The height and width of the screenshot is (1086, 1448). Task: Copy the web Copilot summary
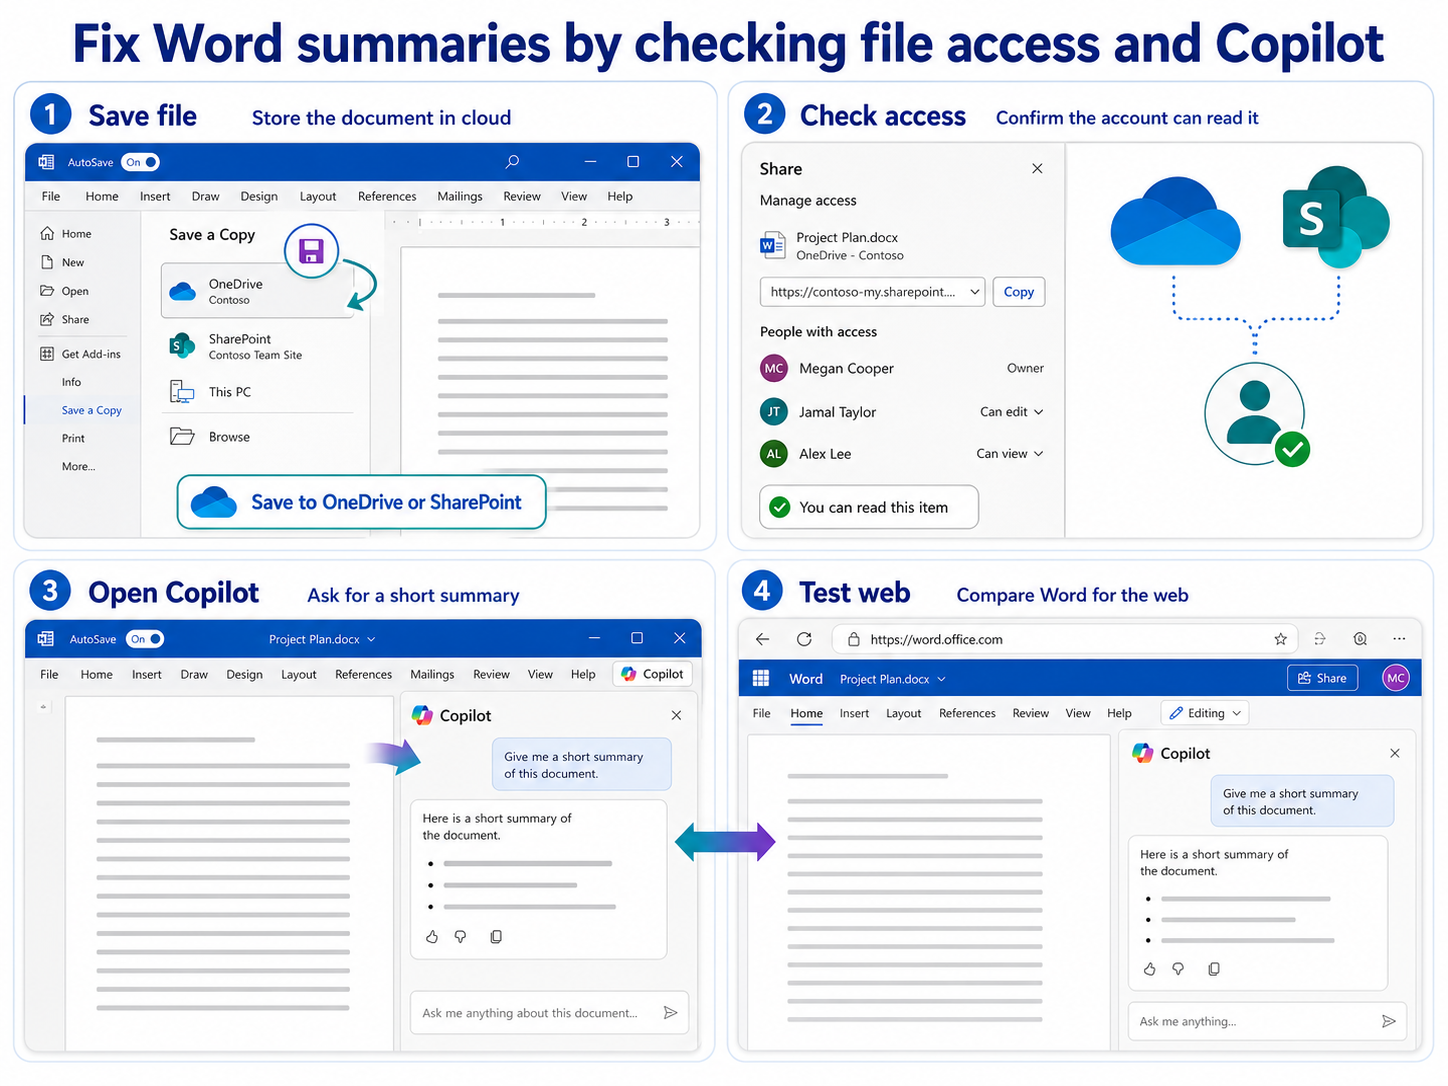coord(1214,969)
